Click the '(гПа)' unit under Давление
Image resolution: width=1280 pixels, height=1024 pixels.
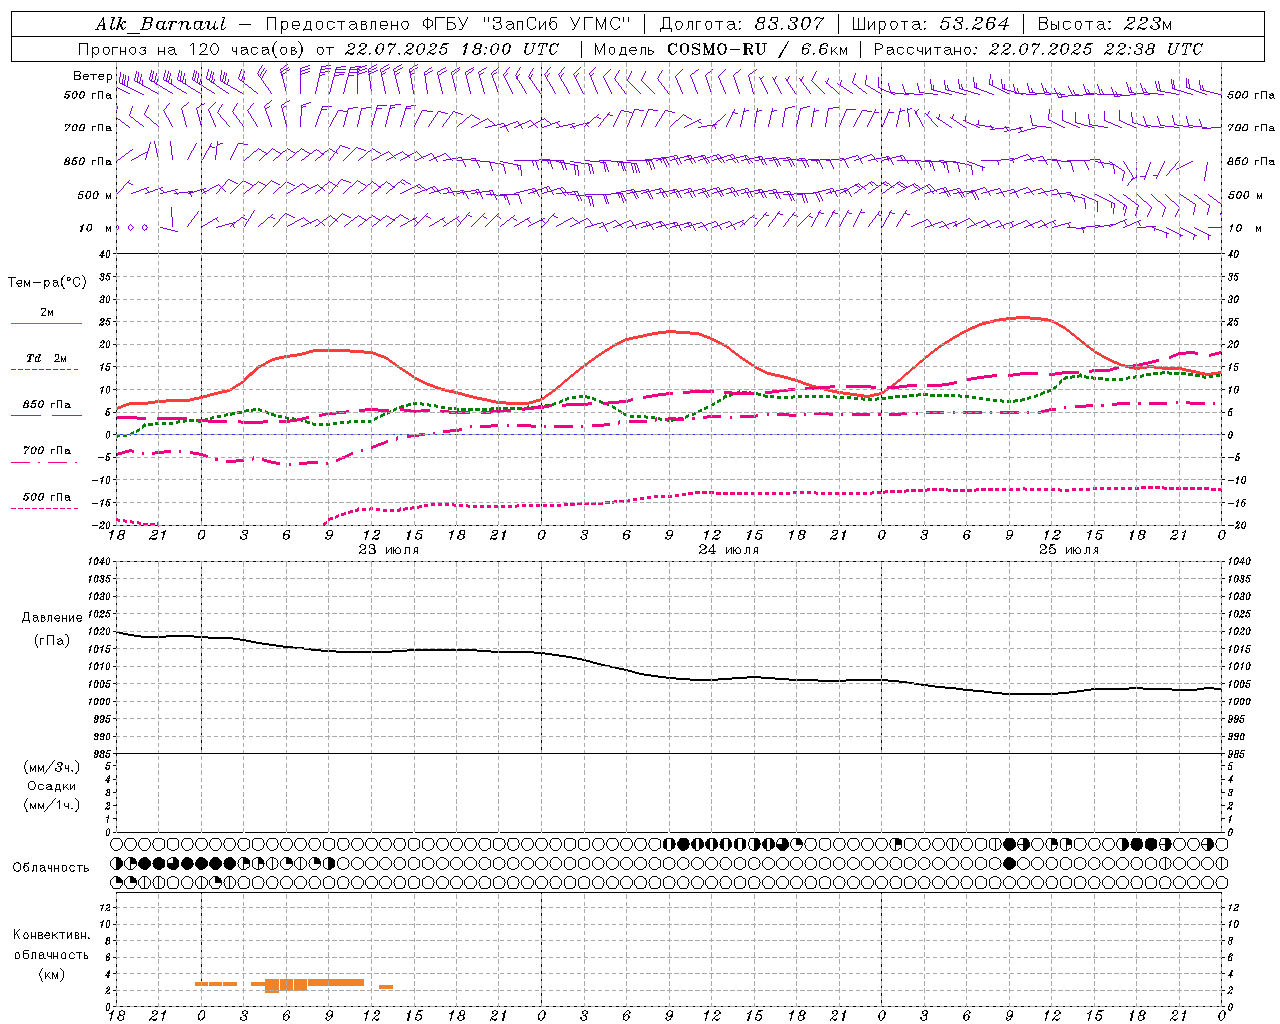pyautogui.click(x=52, y=640)
